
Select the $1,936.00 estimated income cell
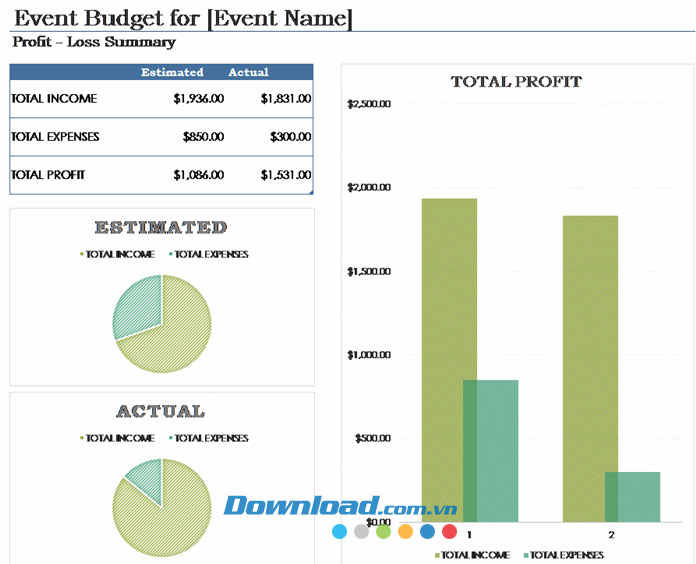[199, 99]
